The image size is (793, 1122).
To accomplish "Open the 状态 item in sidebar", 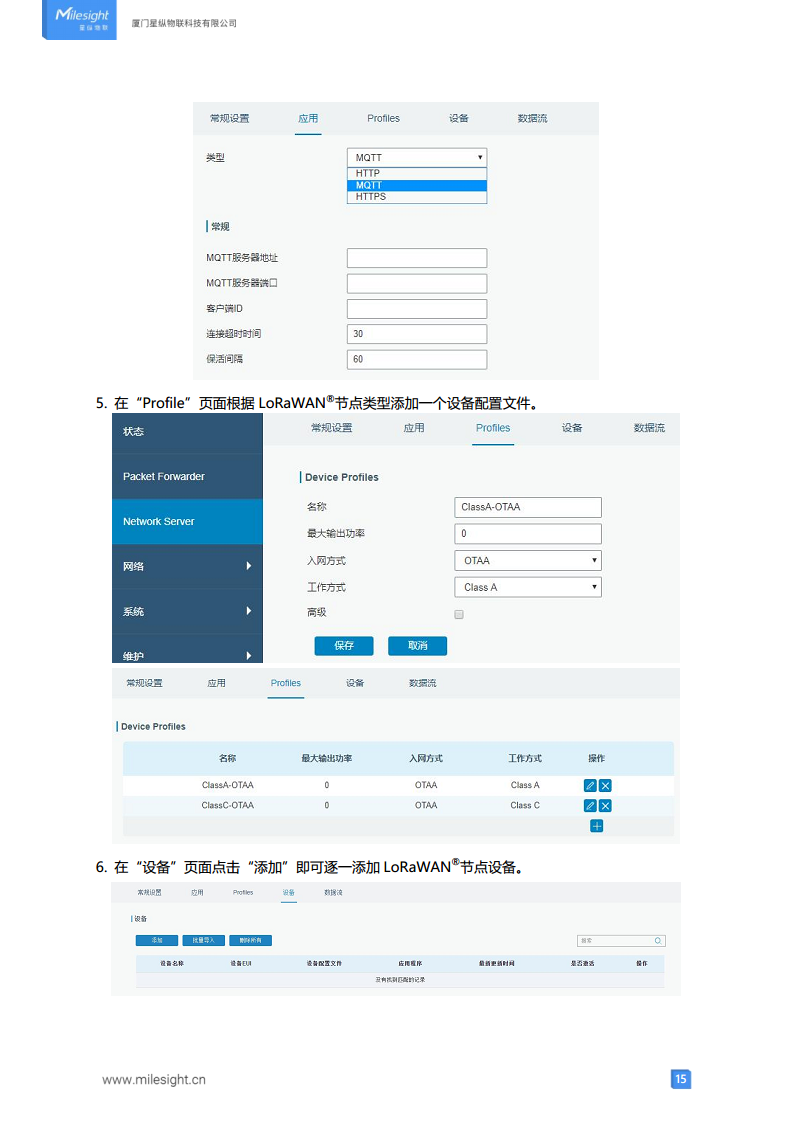I will point(188,431).
